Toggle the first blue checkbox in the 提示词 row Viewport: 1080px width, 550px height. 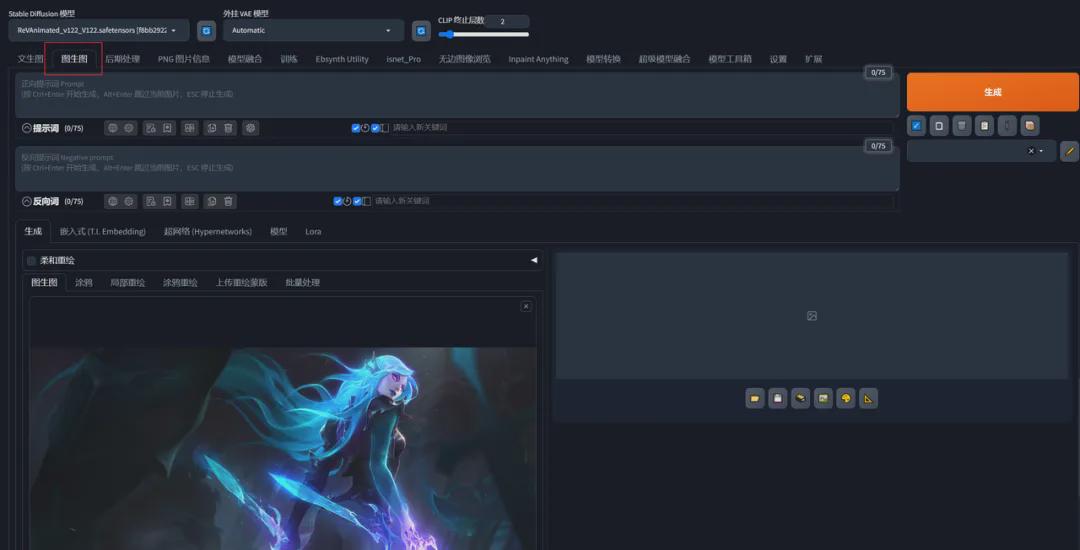pyautogui.click(x=356, y=128)
